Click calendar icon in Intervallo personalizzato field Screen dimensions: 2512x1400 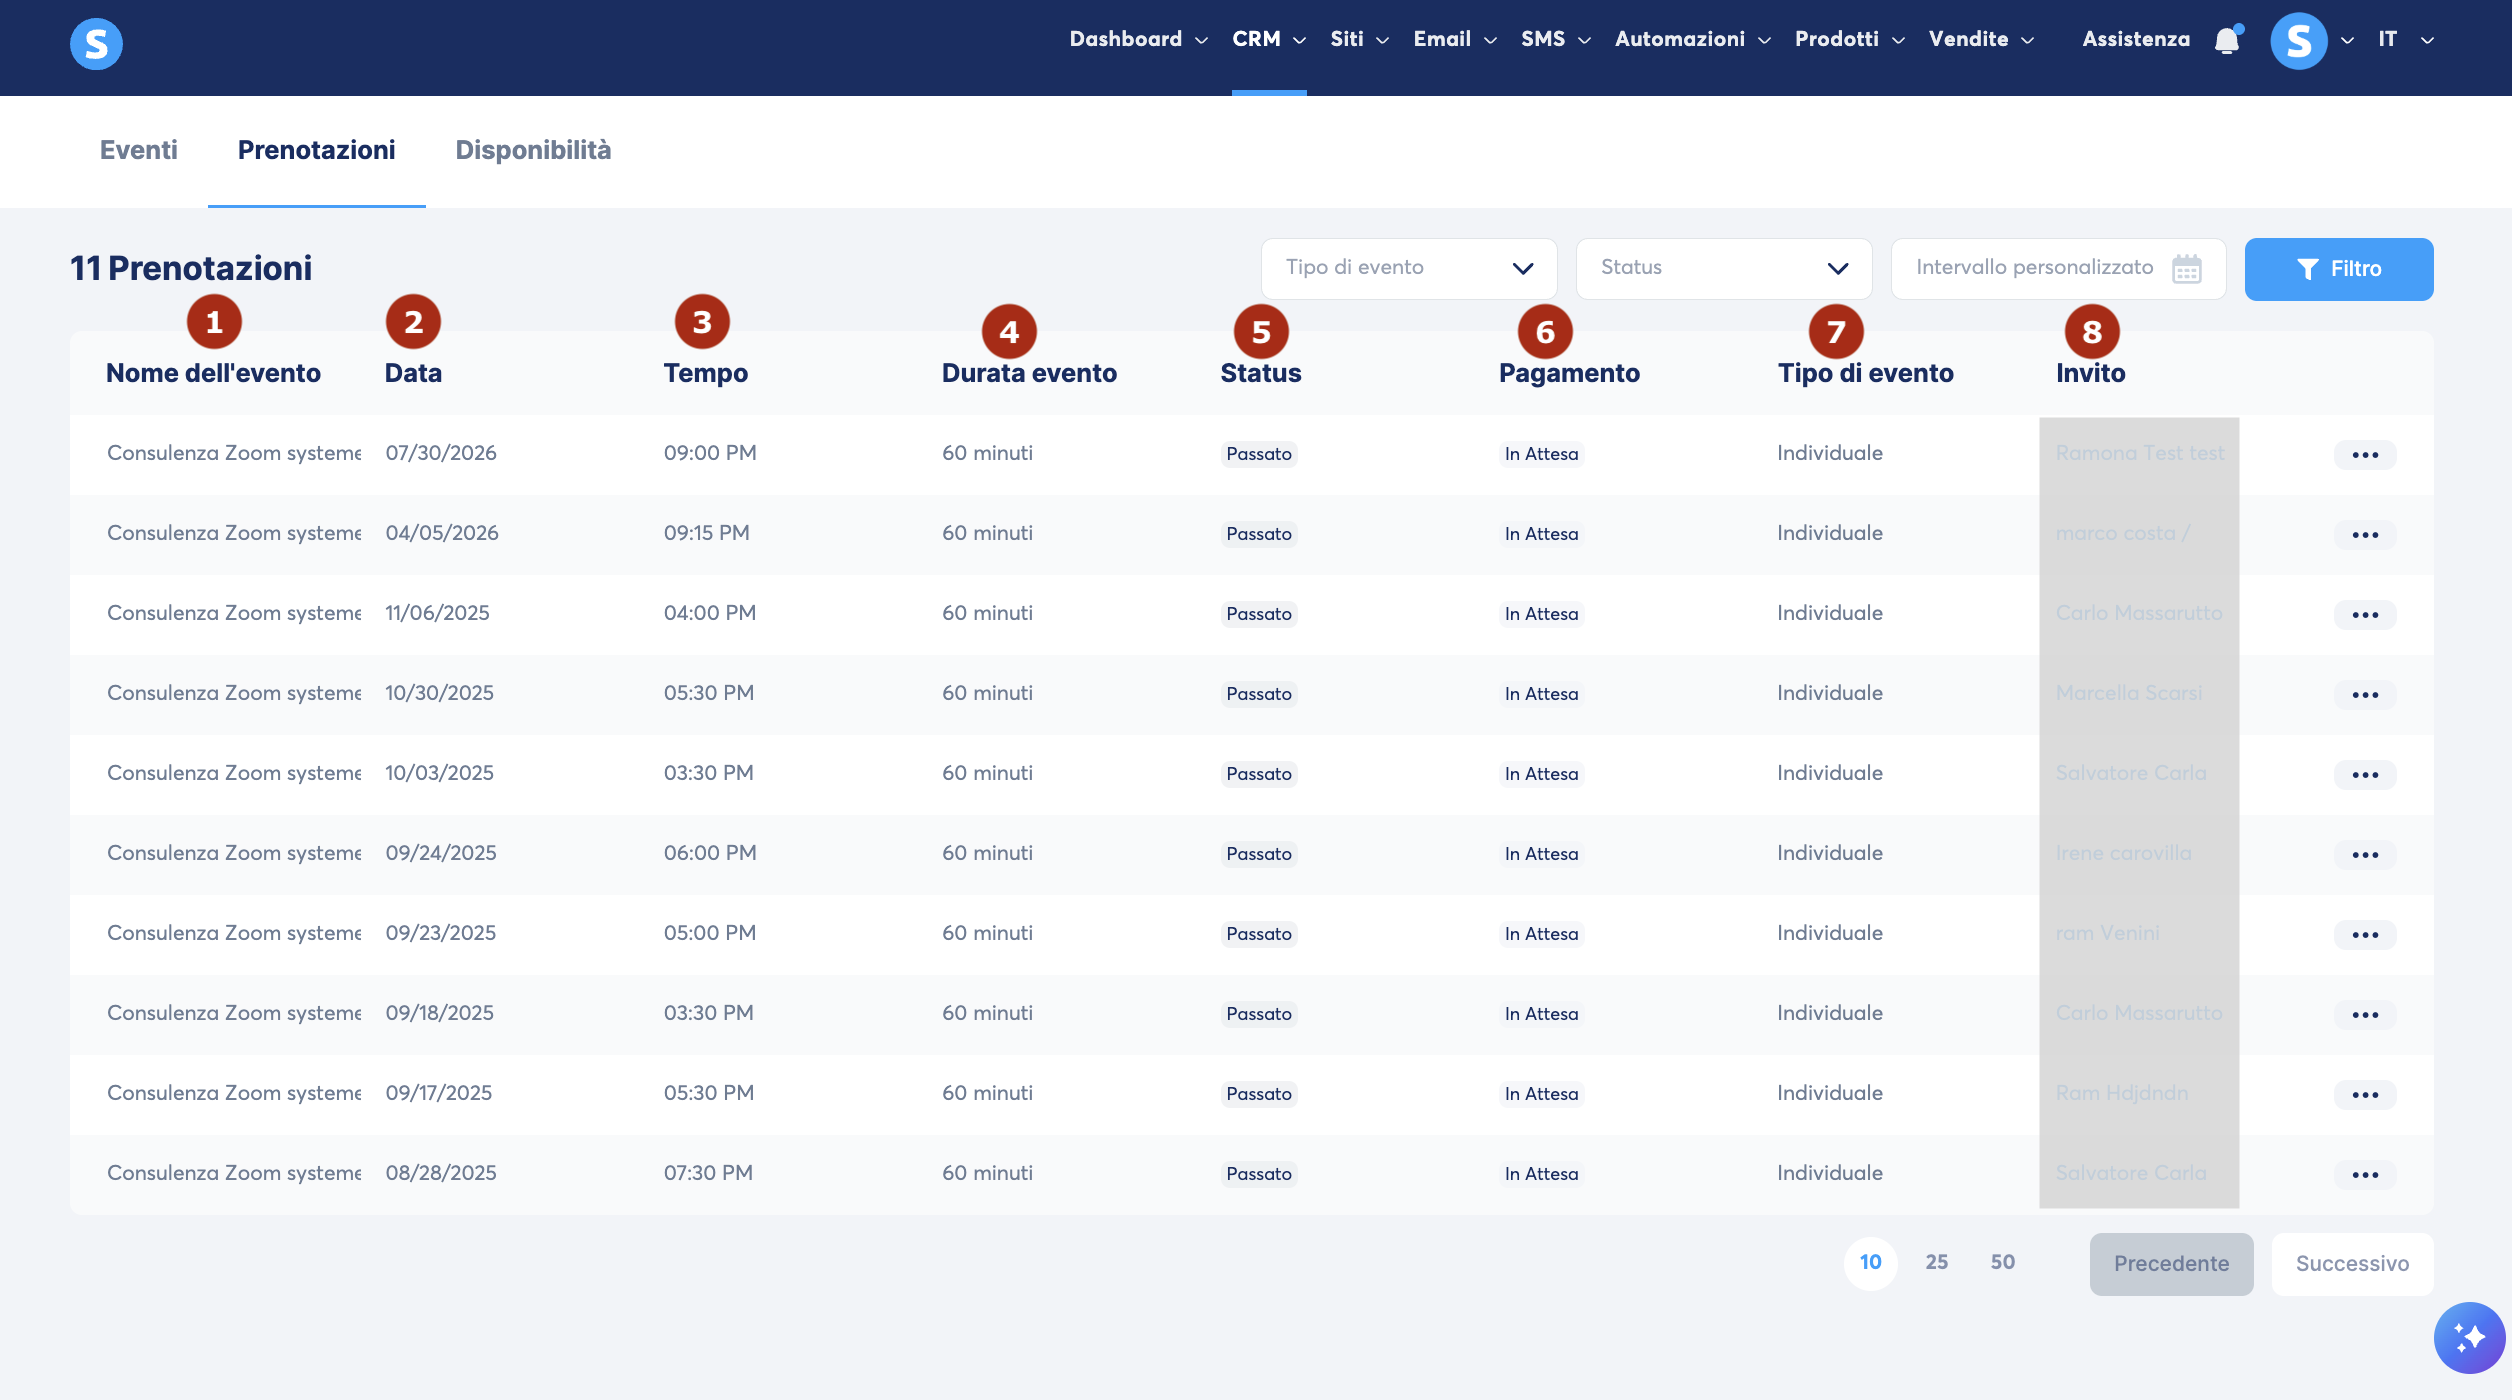pos(2187,269)
